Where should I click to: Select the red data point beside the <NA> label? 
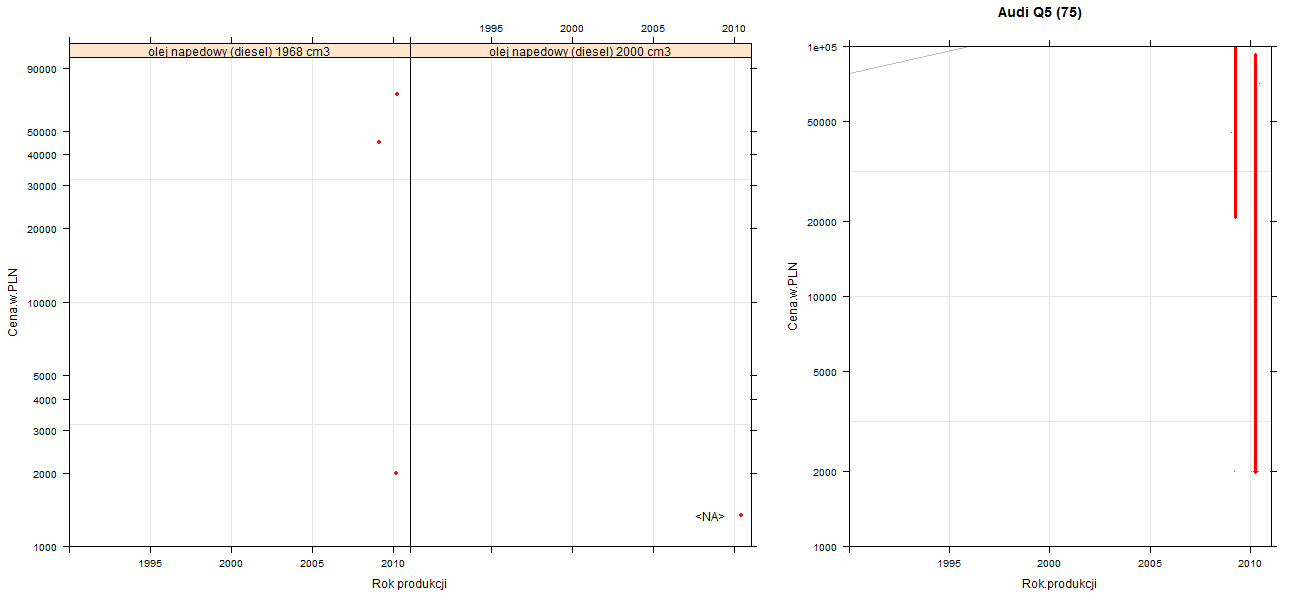click(741, 515)
